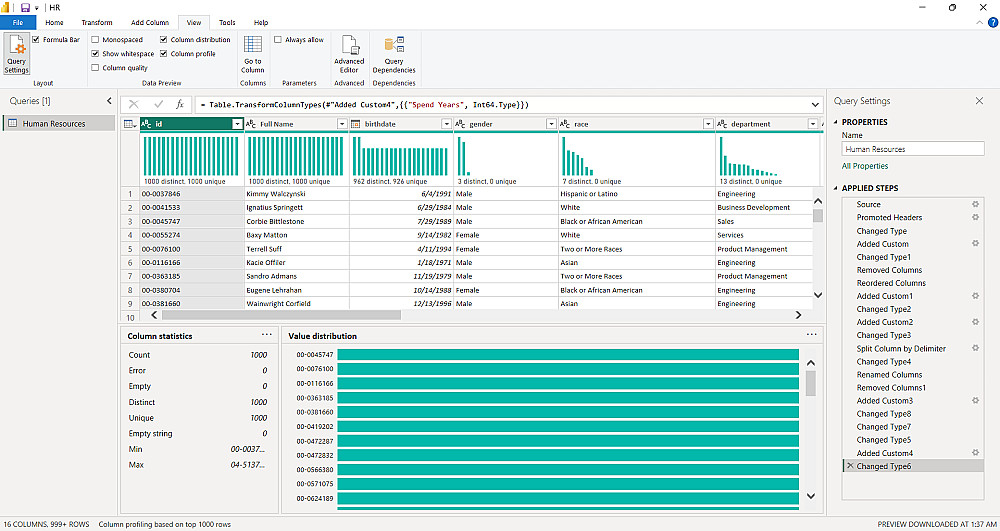
Task: Open filter dropdown for Full Name column
Action: tap(341, 124)
